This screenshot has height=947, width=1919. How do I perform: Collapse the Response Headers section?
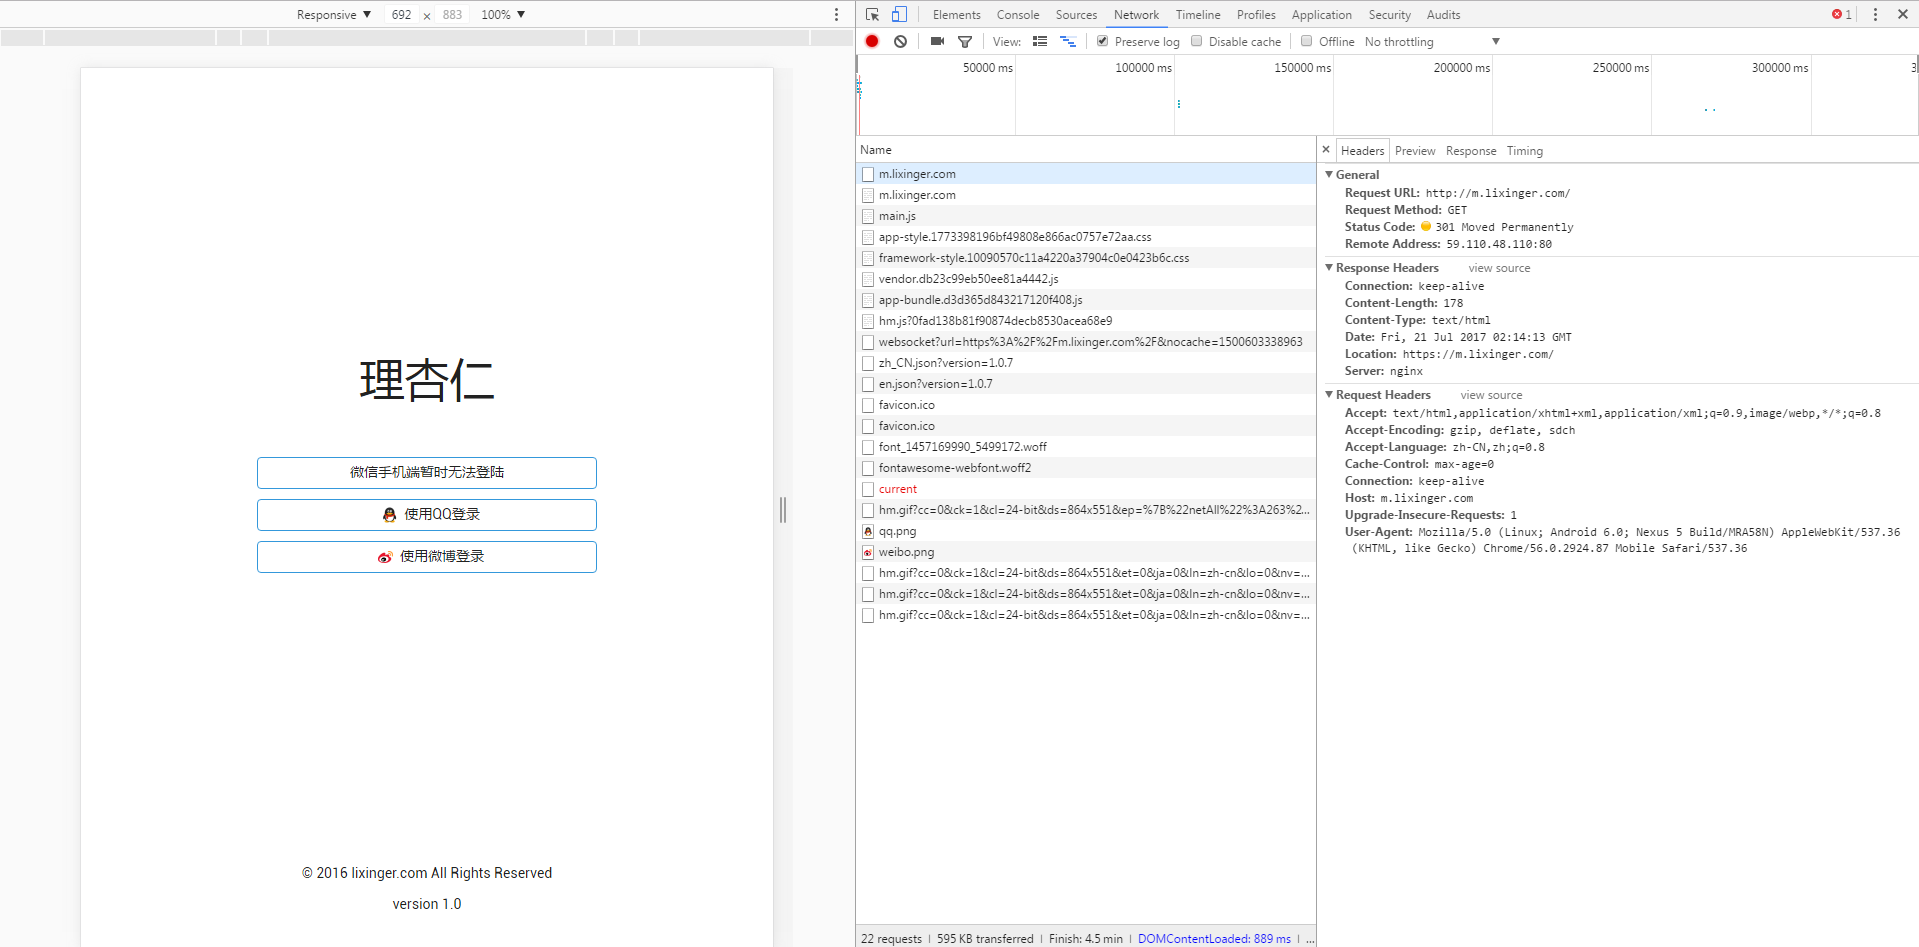coord(1329,268)
